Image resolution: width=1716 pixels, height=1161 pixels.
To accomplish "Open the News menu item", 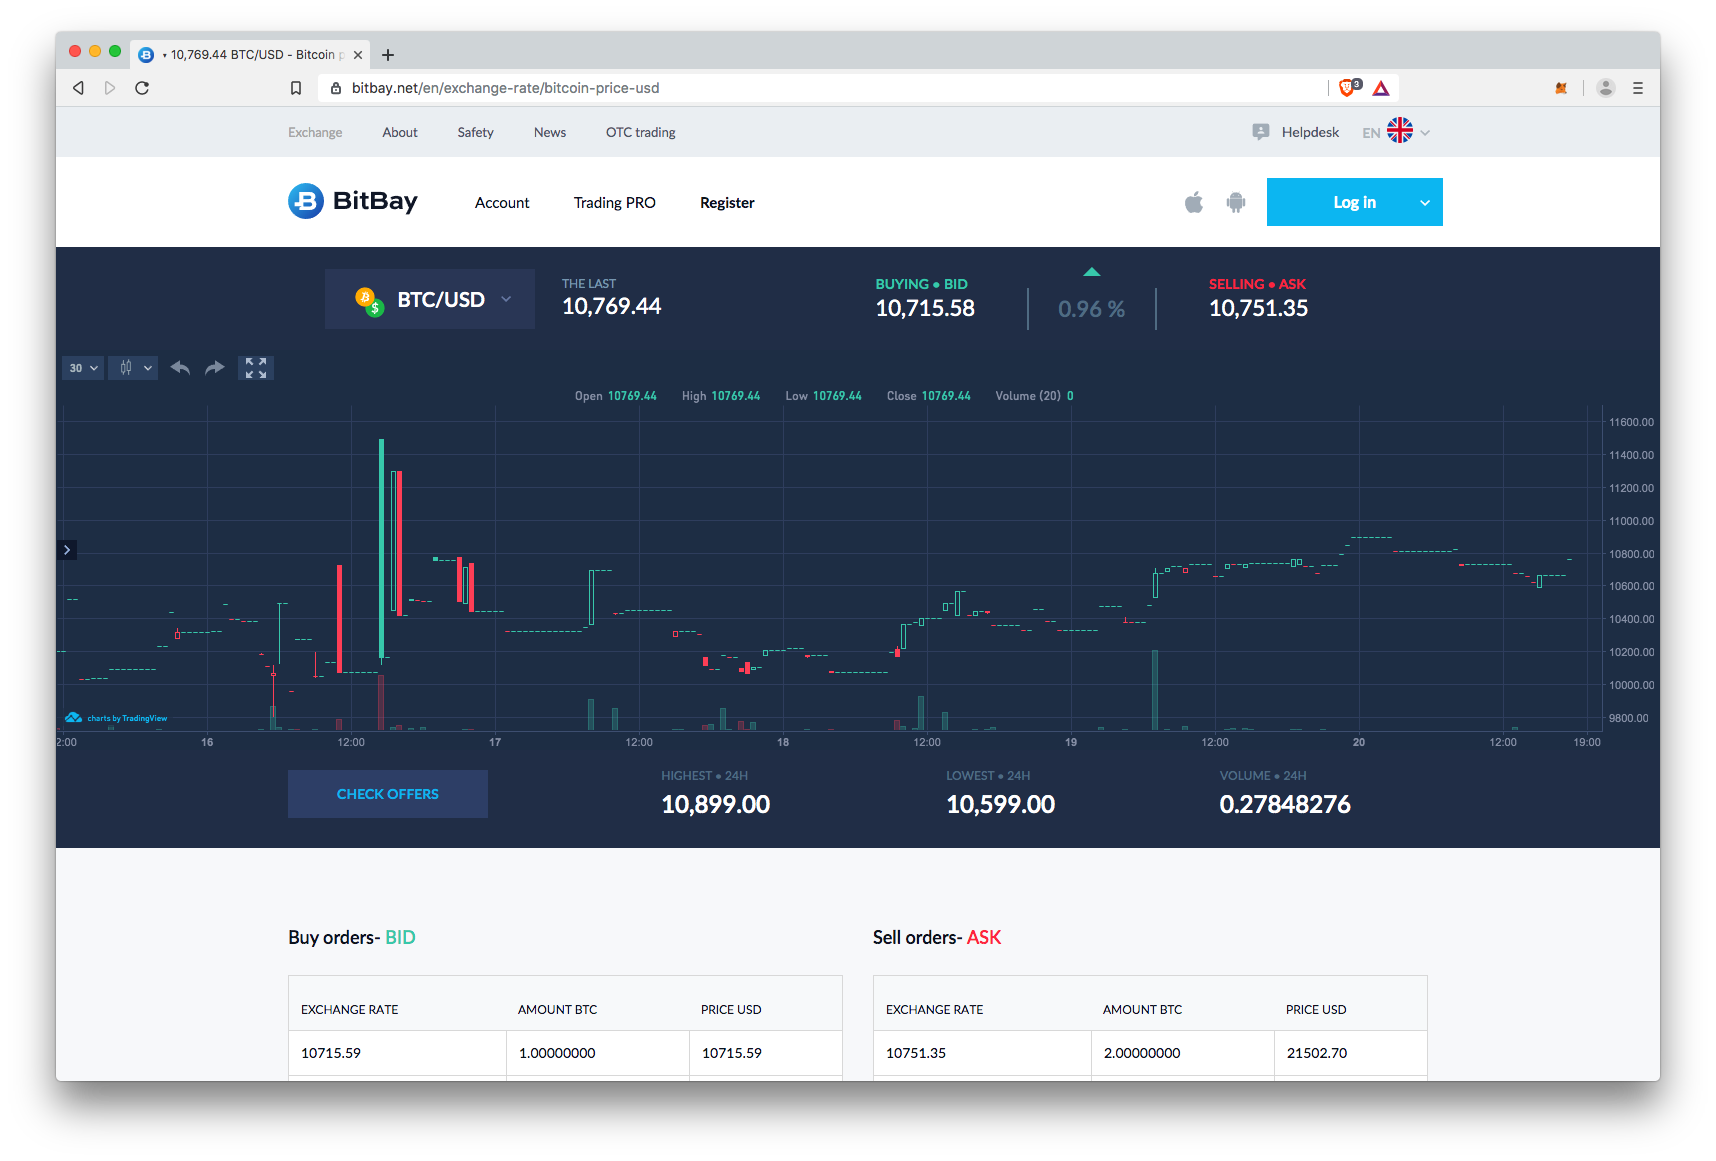I will coord(550,132).
